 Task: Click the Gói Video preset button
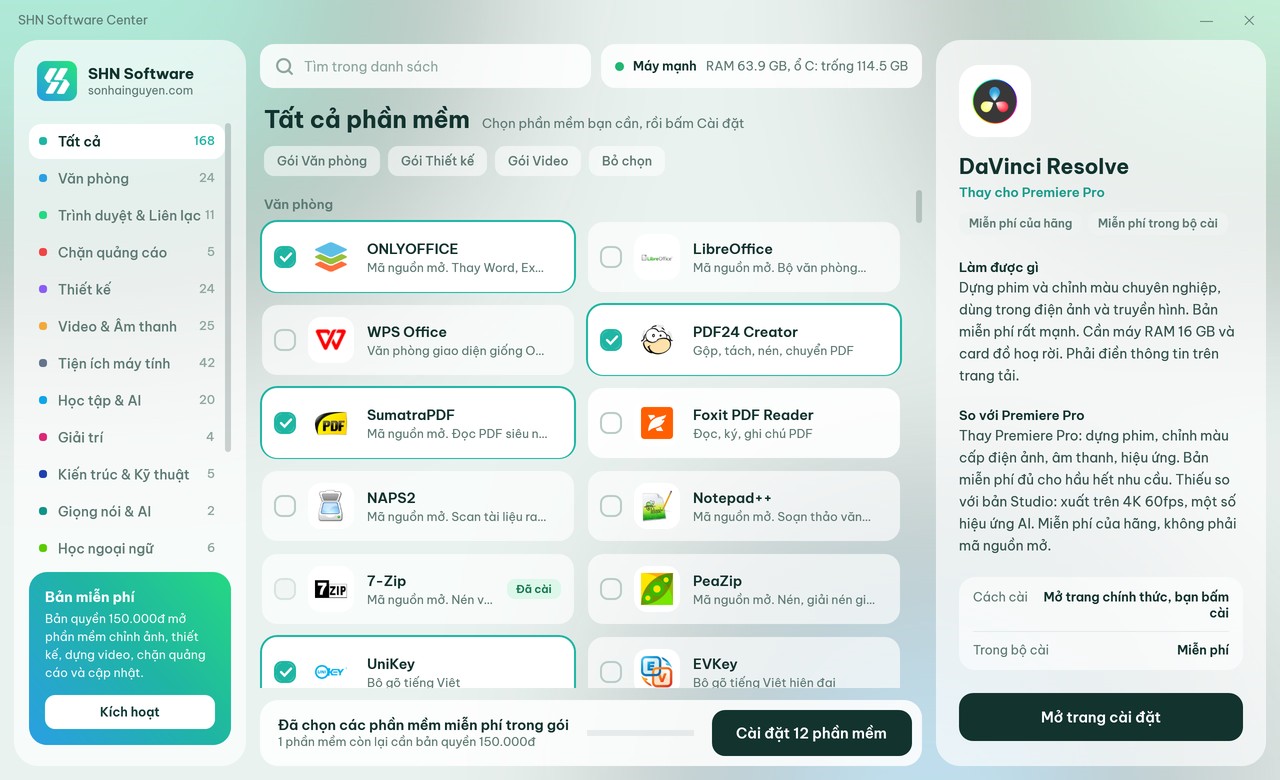click(x=538, y=161)
